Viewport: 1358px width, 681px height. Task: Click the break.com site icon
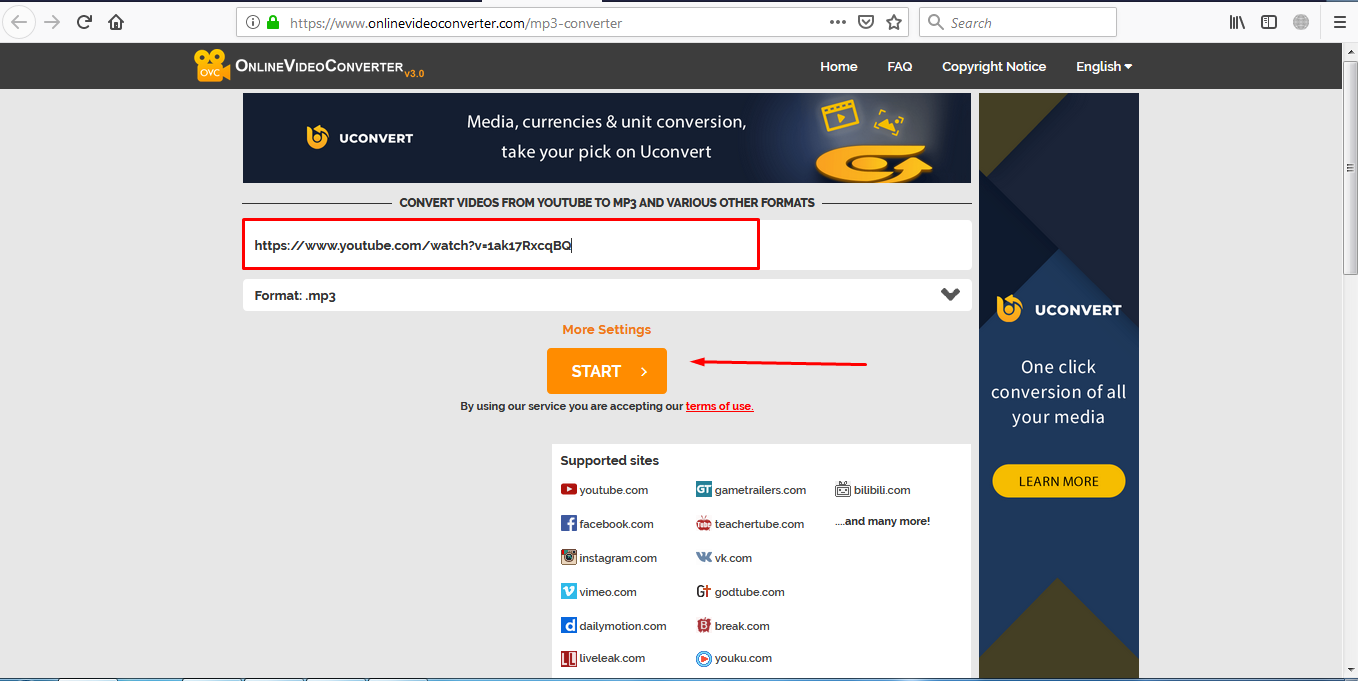click(x=704, y=625)
